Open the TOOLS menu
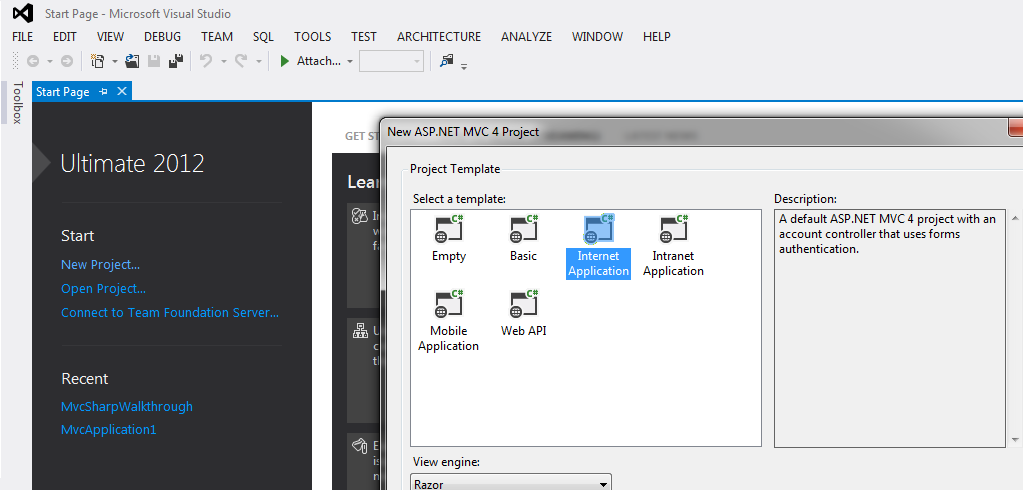Viewport: 1023px width, 490px height. click(x=313, y=37)
